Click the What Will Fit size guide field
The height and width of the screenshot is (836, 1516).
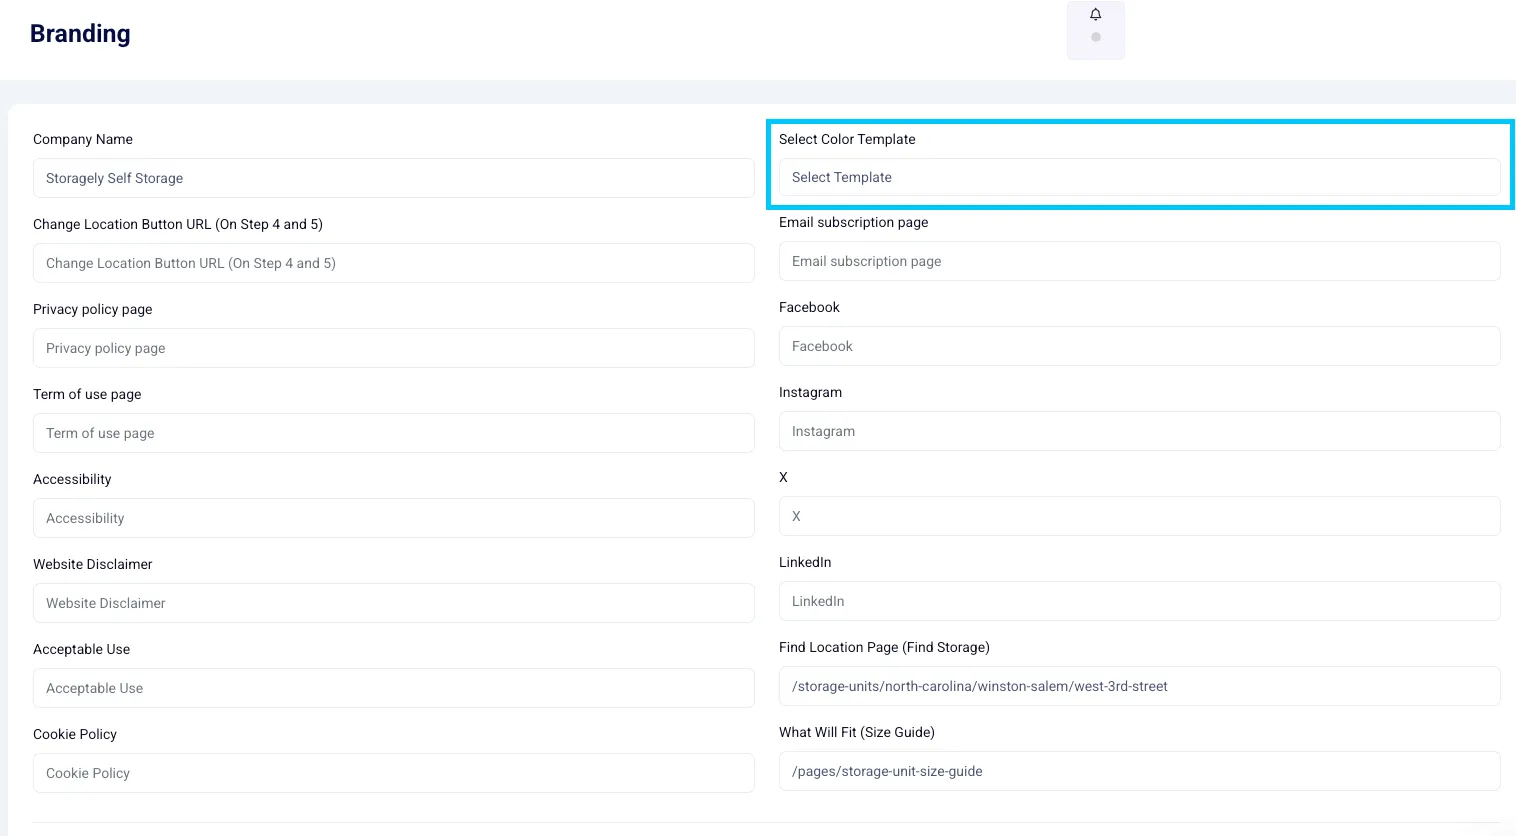pos(1140,771)
